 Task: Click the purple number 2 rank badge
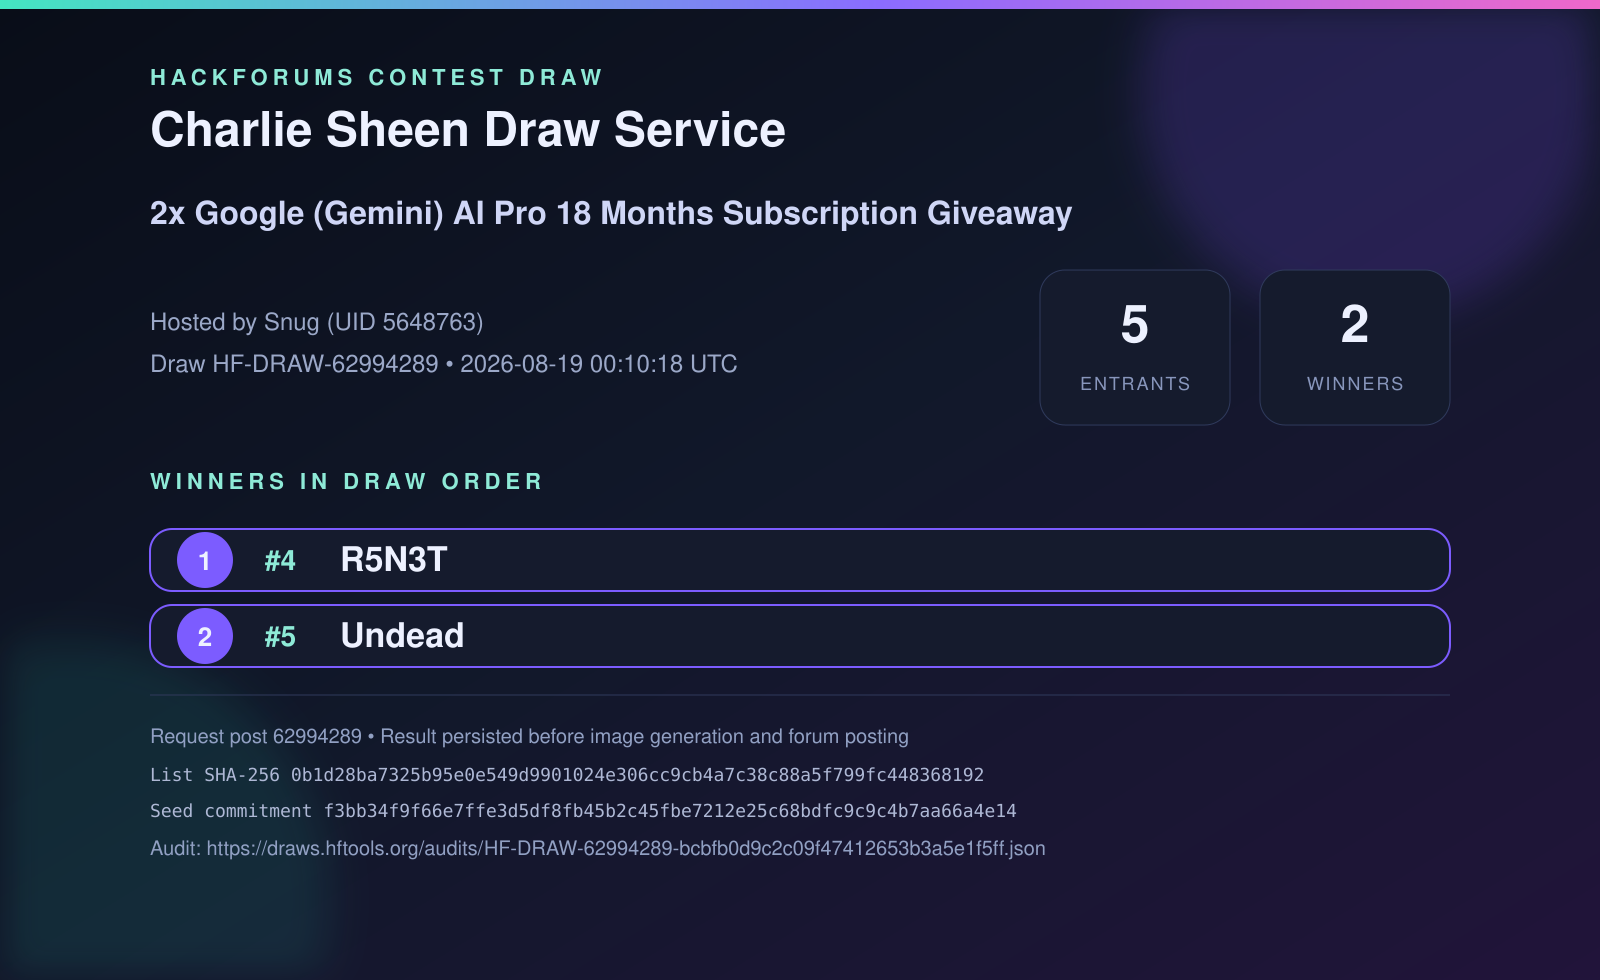pyautogui.click(x=205, y=636)
